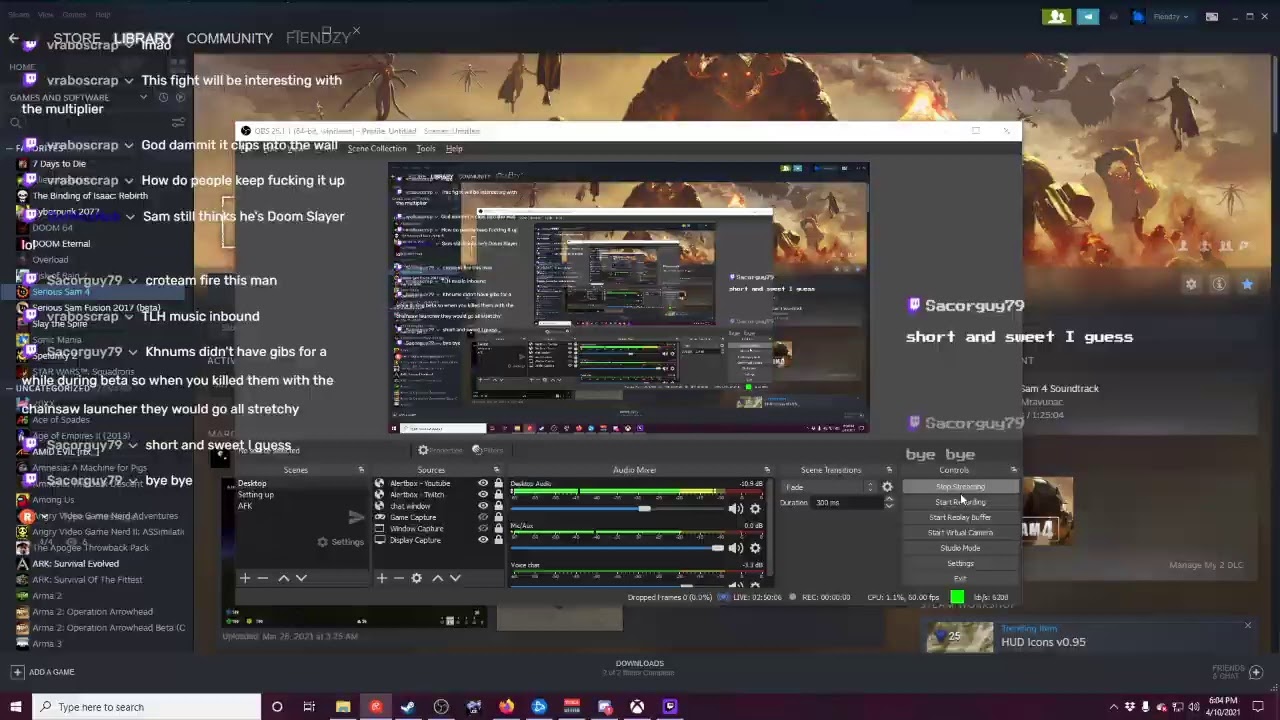Open the FIENDZY profile tab in Steam
The image size is (1280, 720).
(x=318, y=38)
